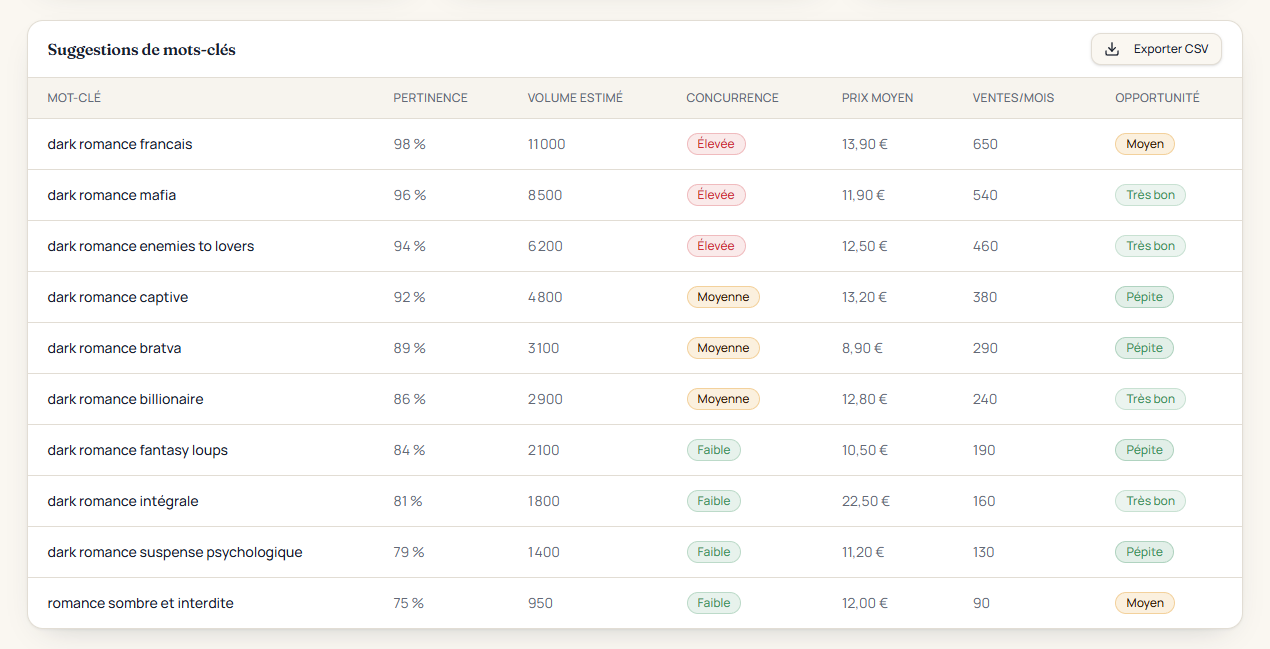Select "romance sombre et interdite" keyword

(x=141, y=603)
